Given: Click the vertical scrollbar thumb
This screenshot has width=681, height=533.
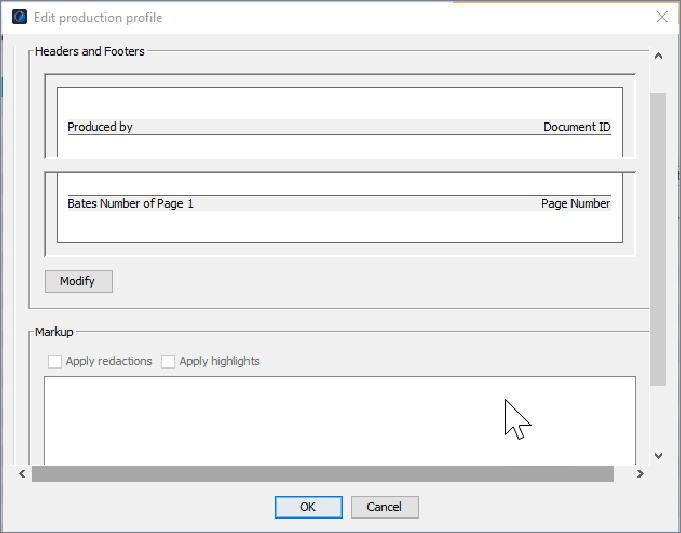Looking at the screenshot, I should pos(657,240).
